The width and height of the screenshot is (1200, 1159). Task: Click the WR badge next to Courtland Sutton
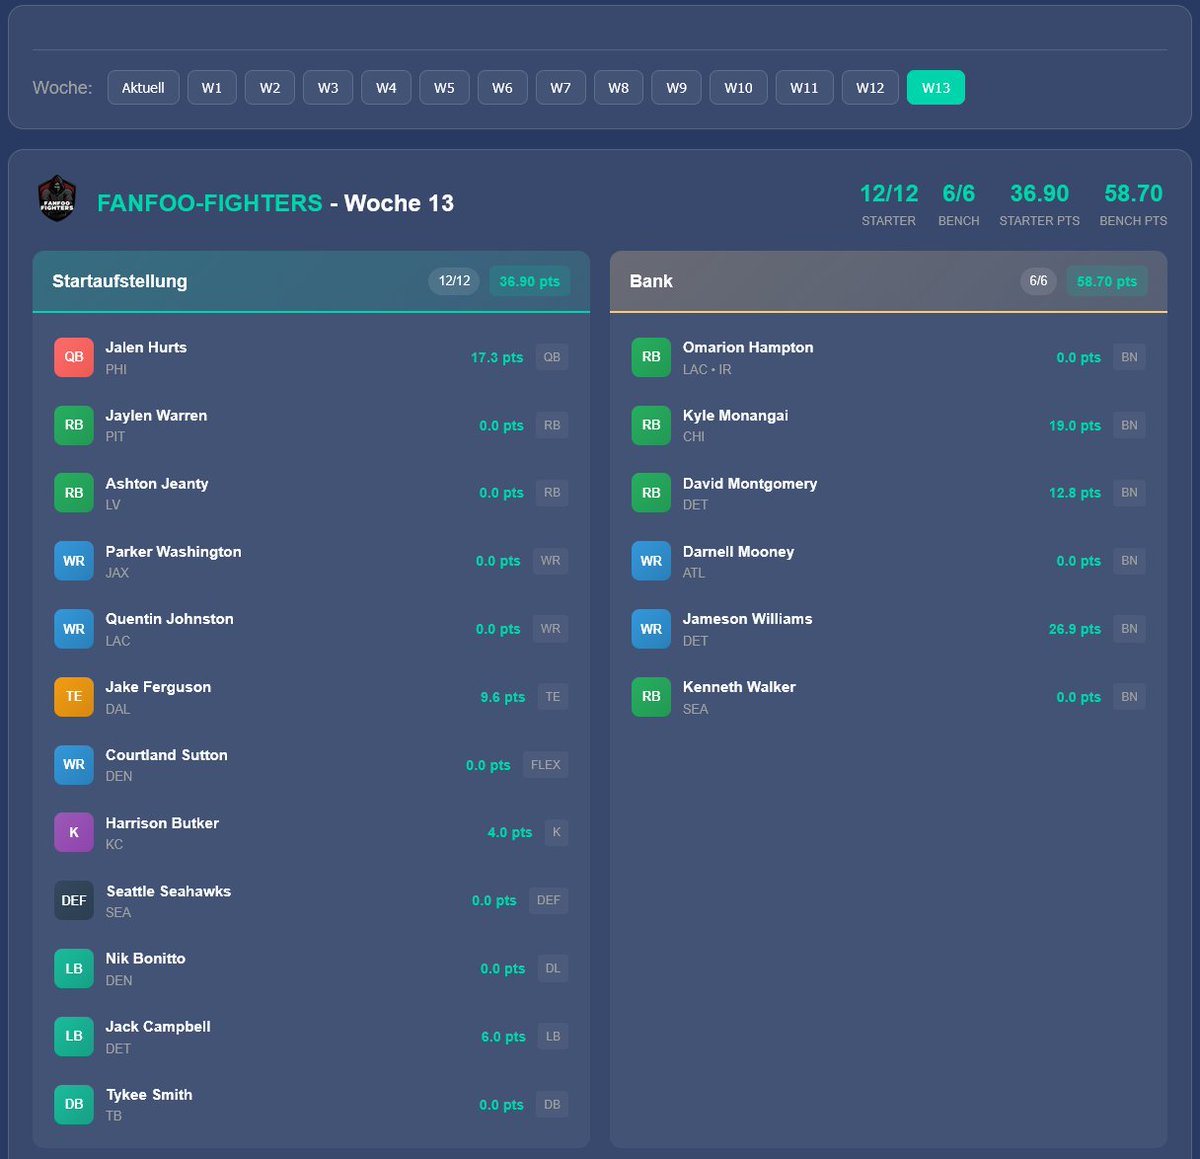coord(74,765)
